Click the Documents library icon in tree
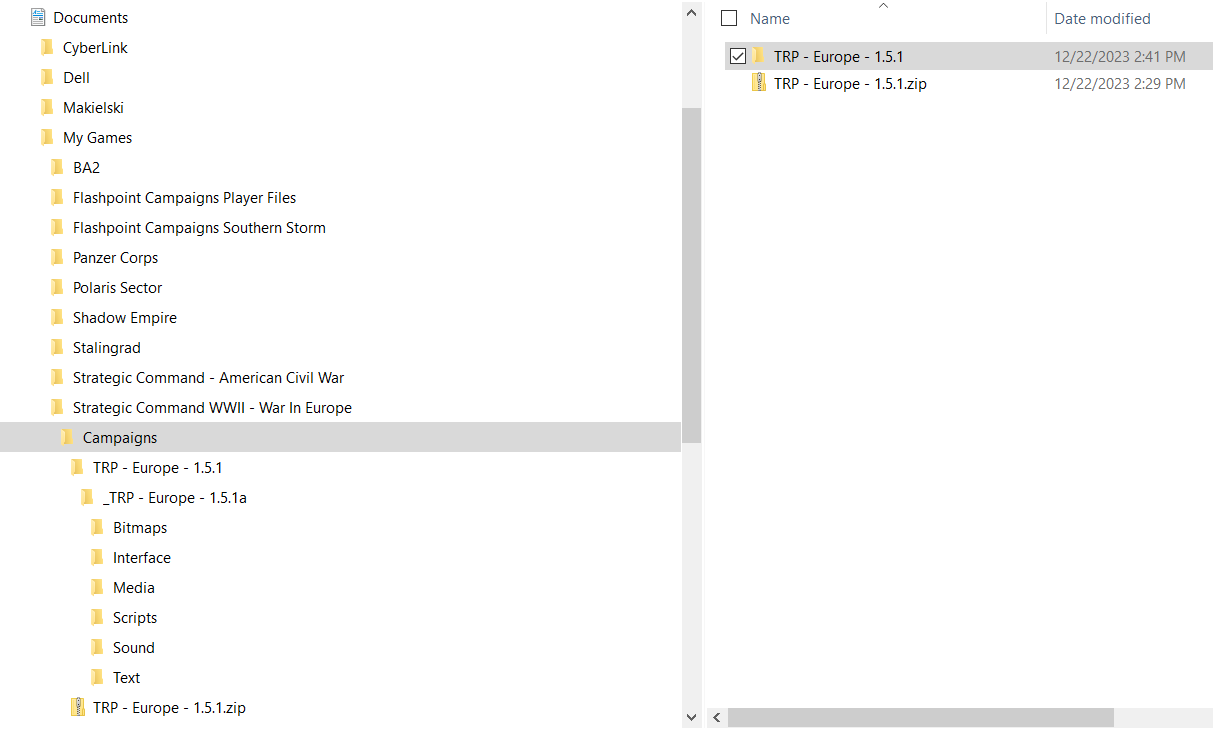 pyautogui.click(x=38, y=17)
